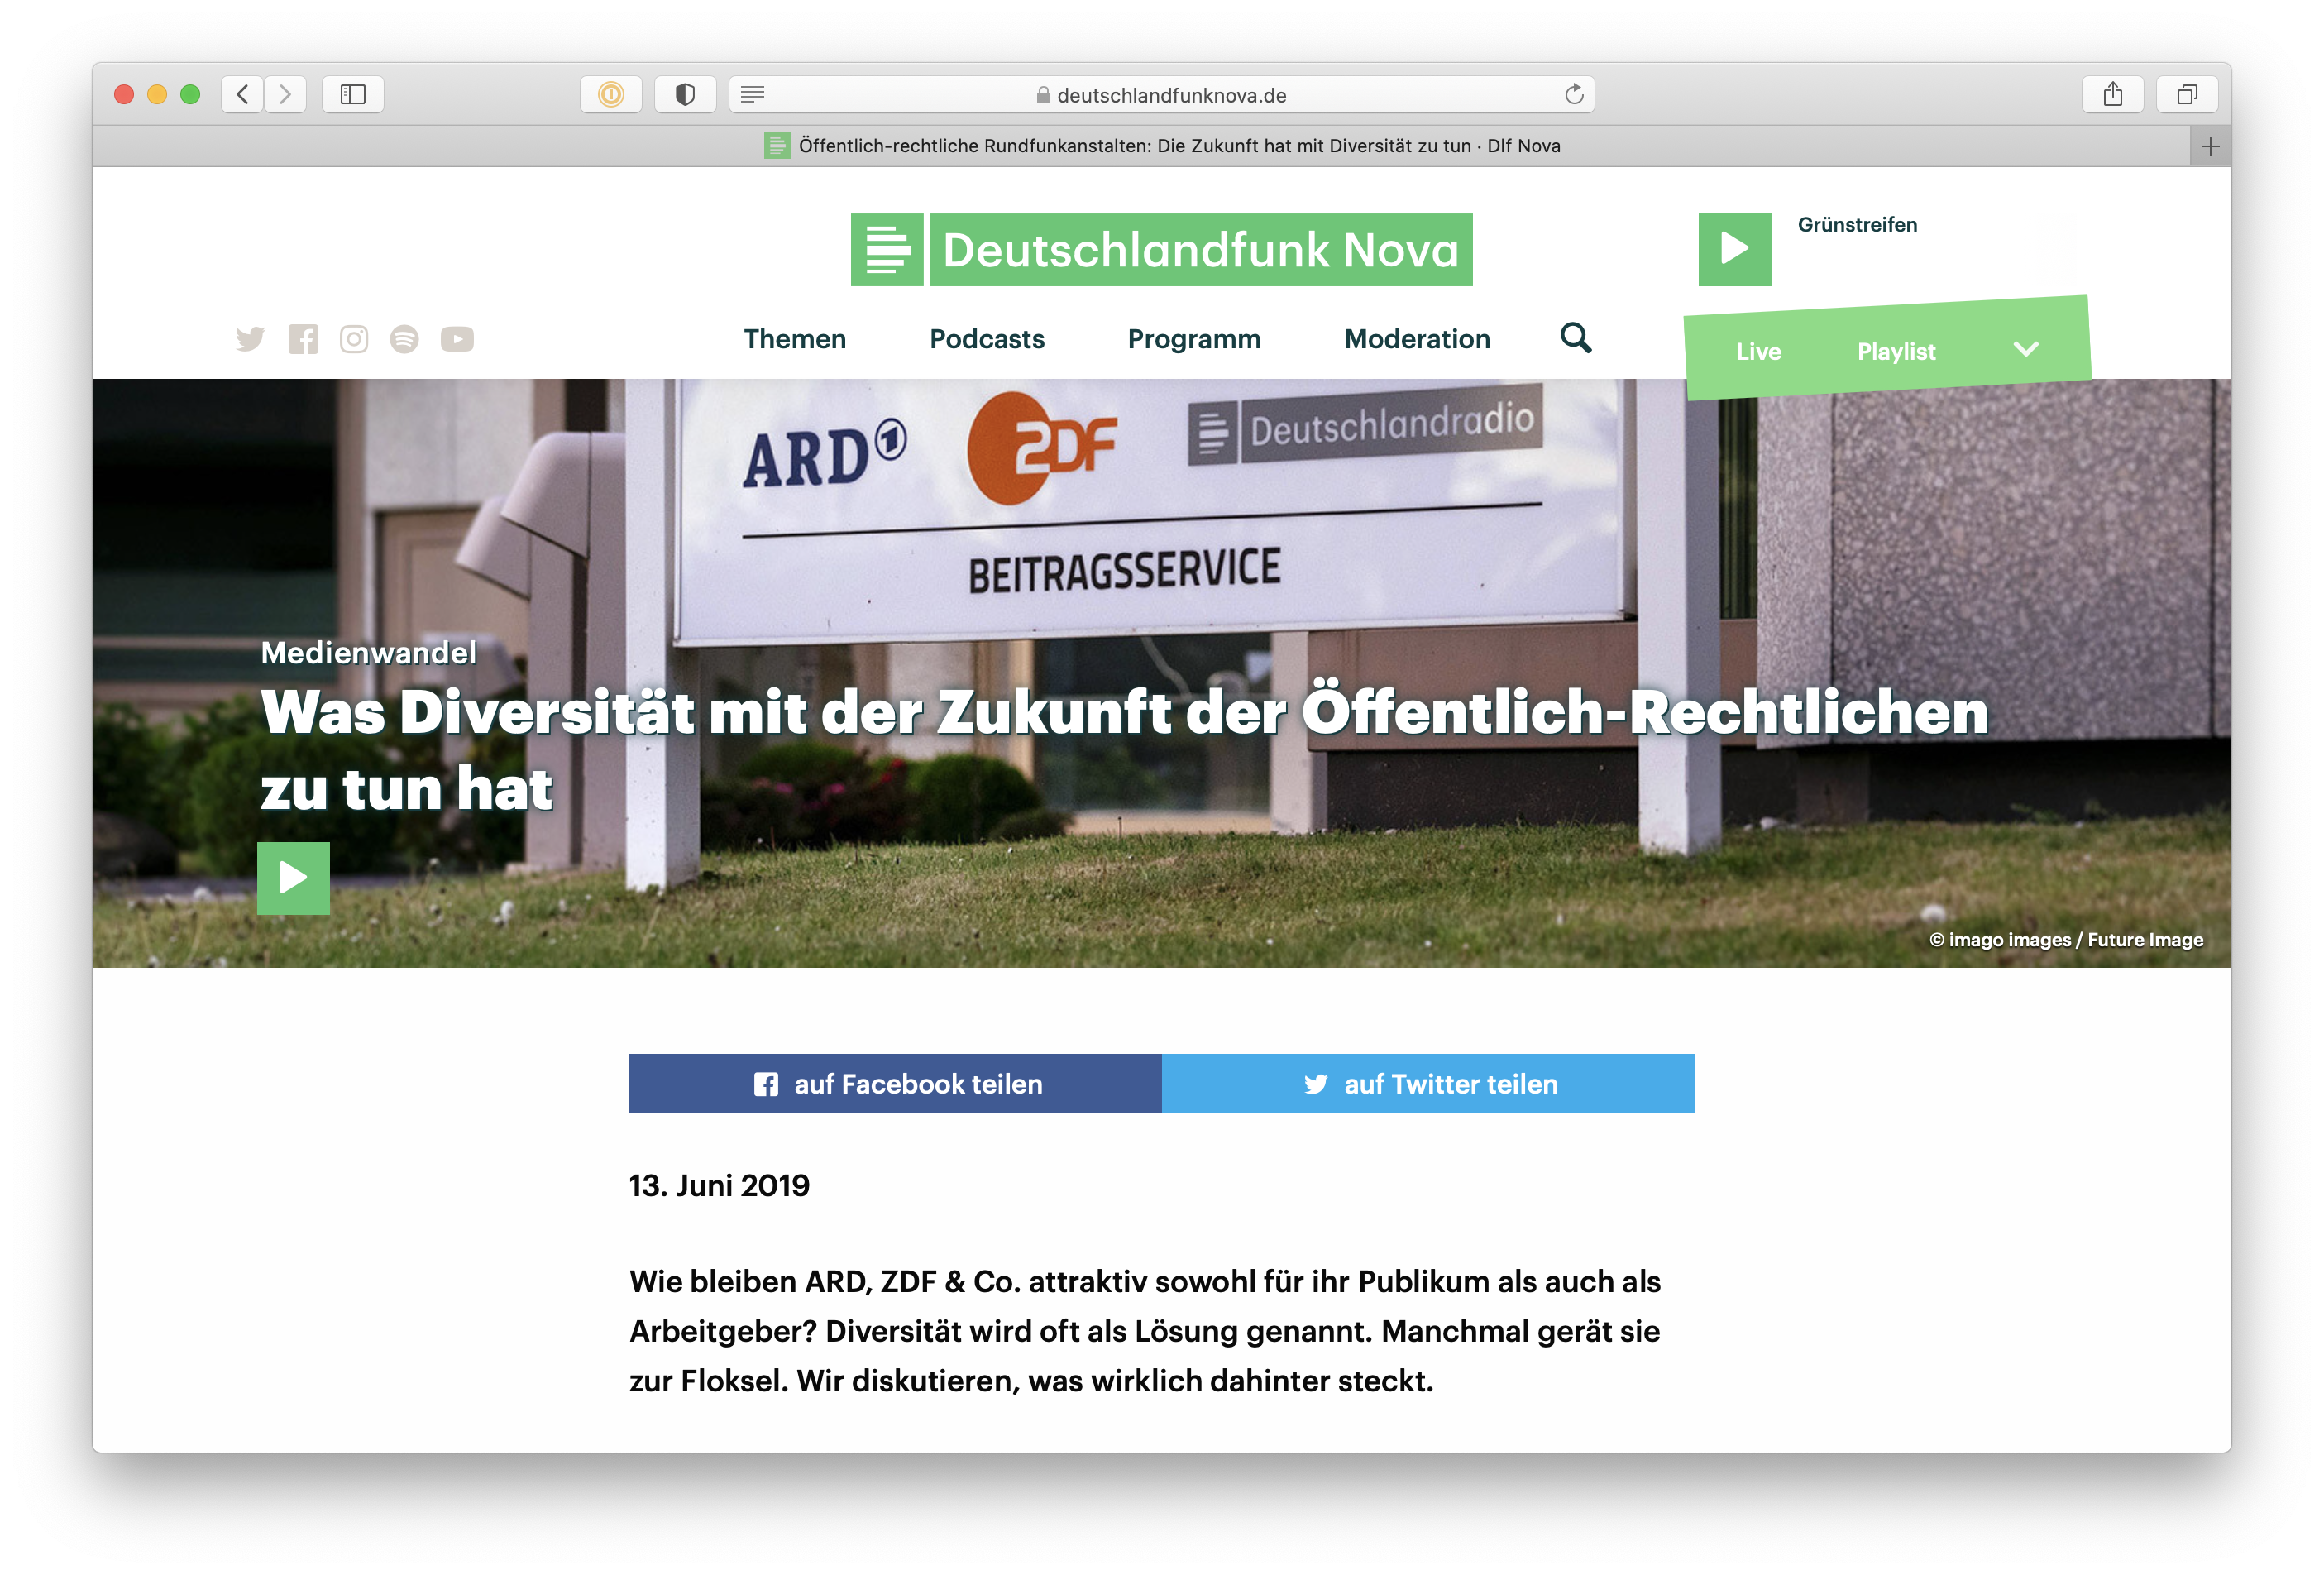Open the Spotify icon in header
This screenshot has height=1575, width=2324.
click(404, 339)
